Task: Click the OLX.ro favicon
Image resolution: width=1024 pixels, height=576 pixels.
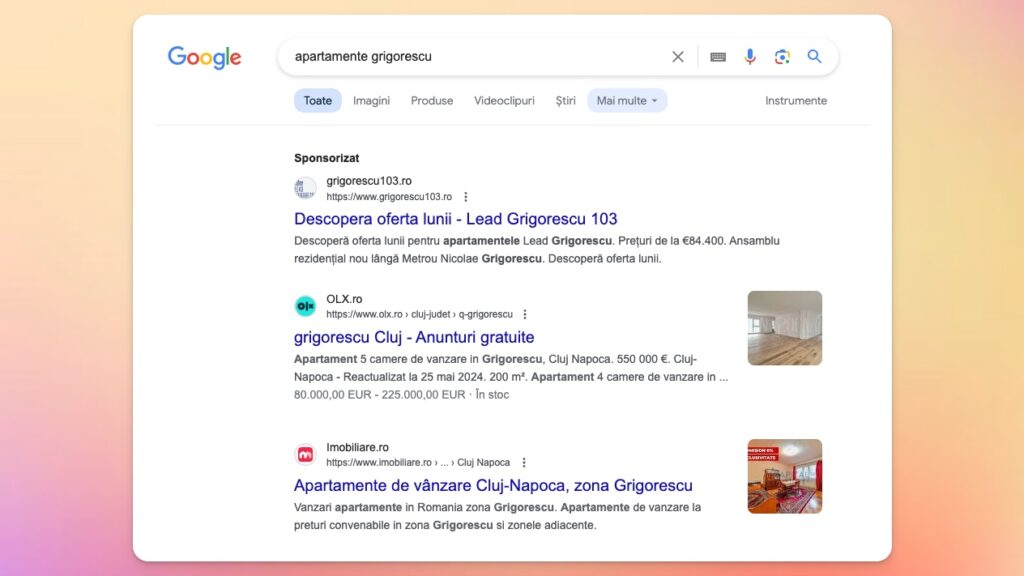Action: pyautogui.click(x=305, y=306)
